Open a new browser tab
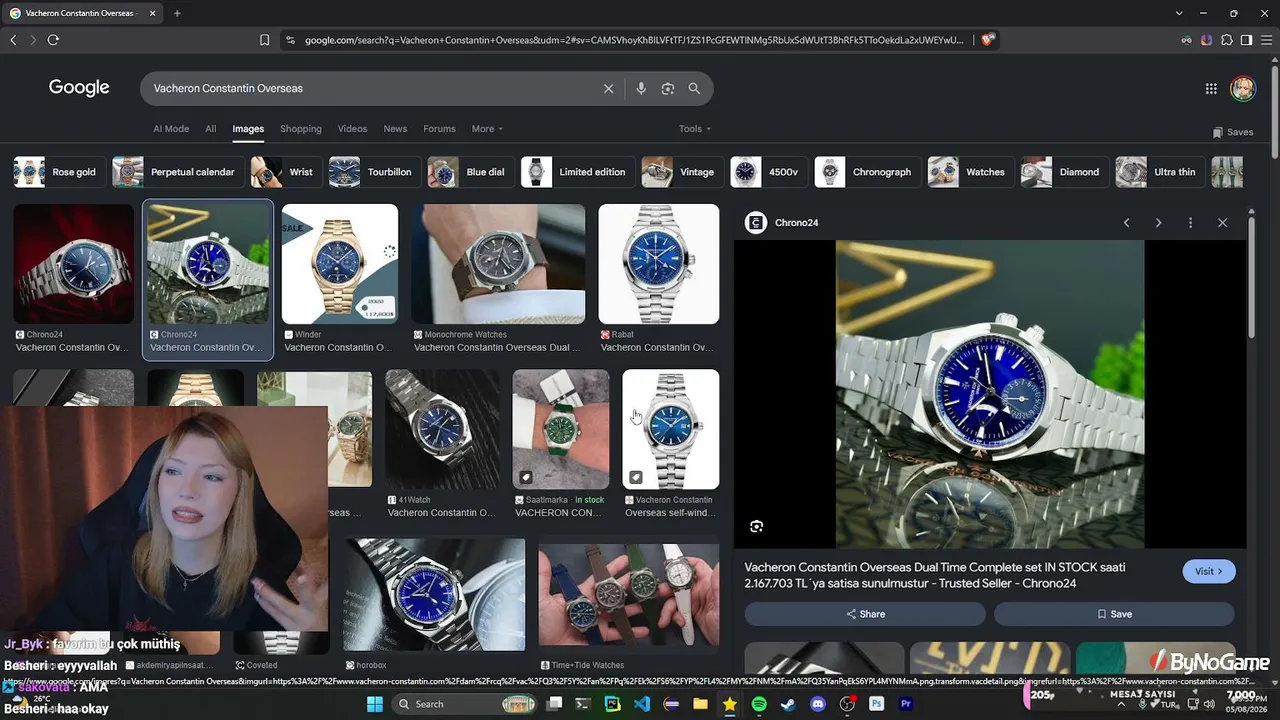1280x720 pixels. pyautogui.click(x=177, y=13)
